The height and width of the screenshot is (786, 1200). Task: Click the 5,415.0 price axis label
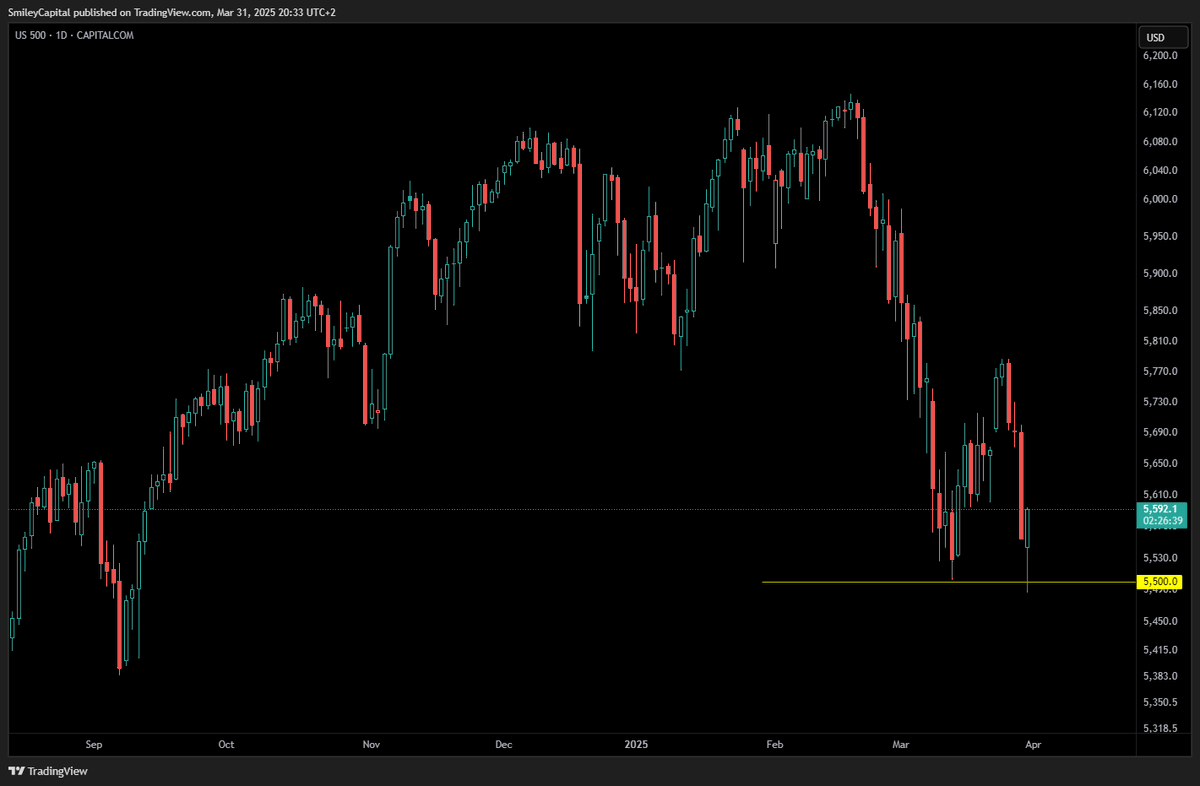pyautogui.click(x=1160, y=649)
